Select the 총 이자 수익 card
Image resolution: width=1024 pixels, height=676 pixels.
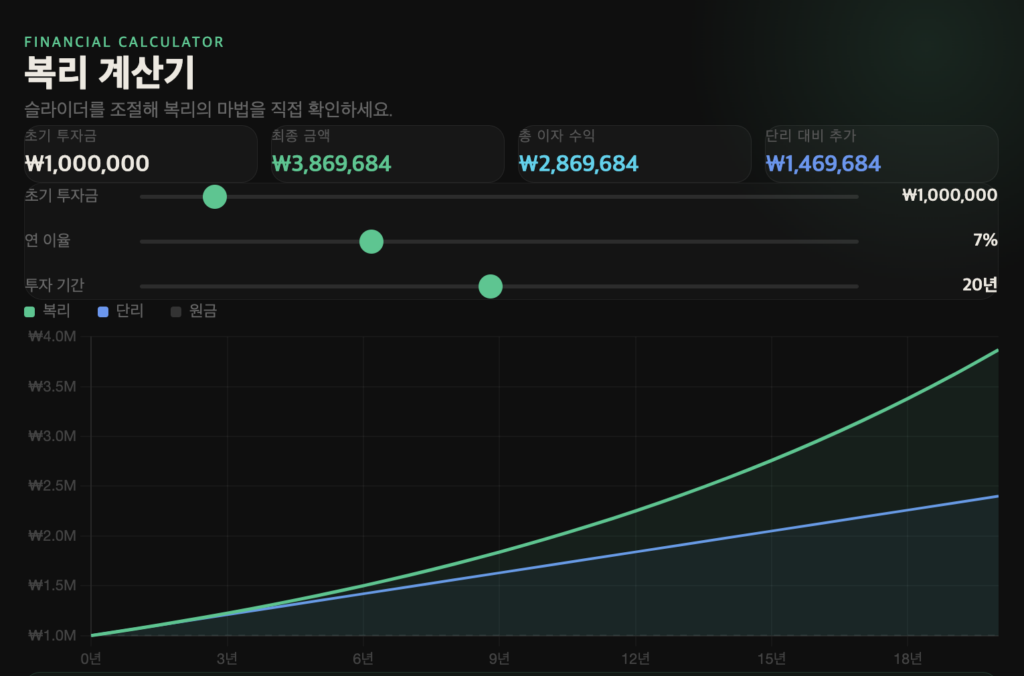(634, 154)
